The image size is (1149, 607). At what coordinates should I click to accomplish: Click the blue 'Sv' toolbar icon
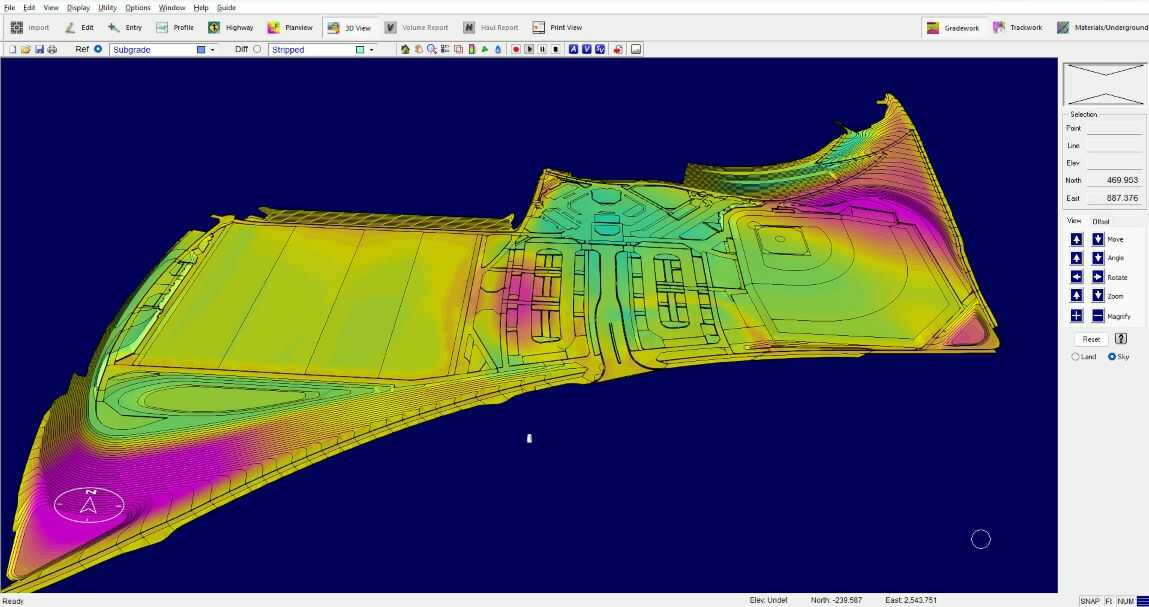(600, 49)
